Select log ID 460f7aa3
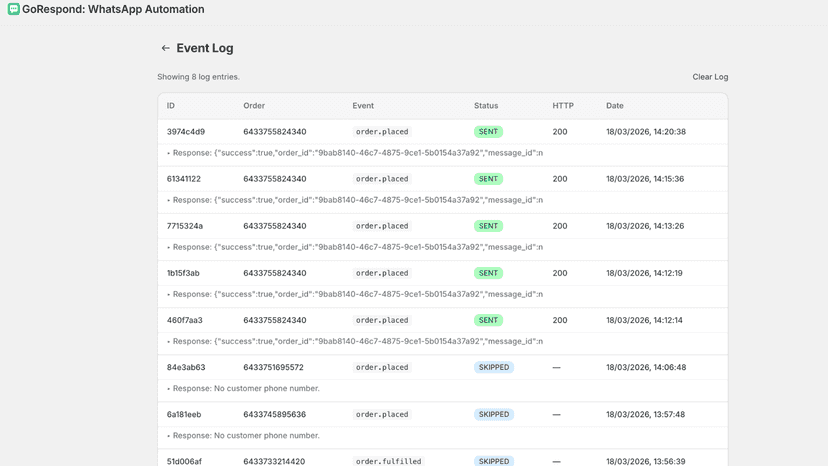The width and height of the screenshot is (828, 466). click(x=185, y=320)
